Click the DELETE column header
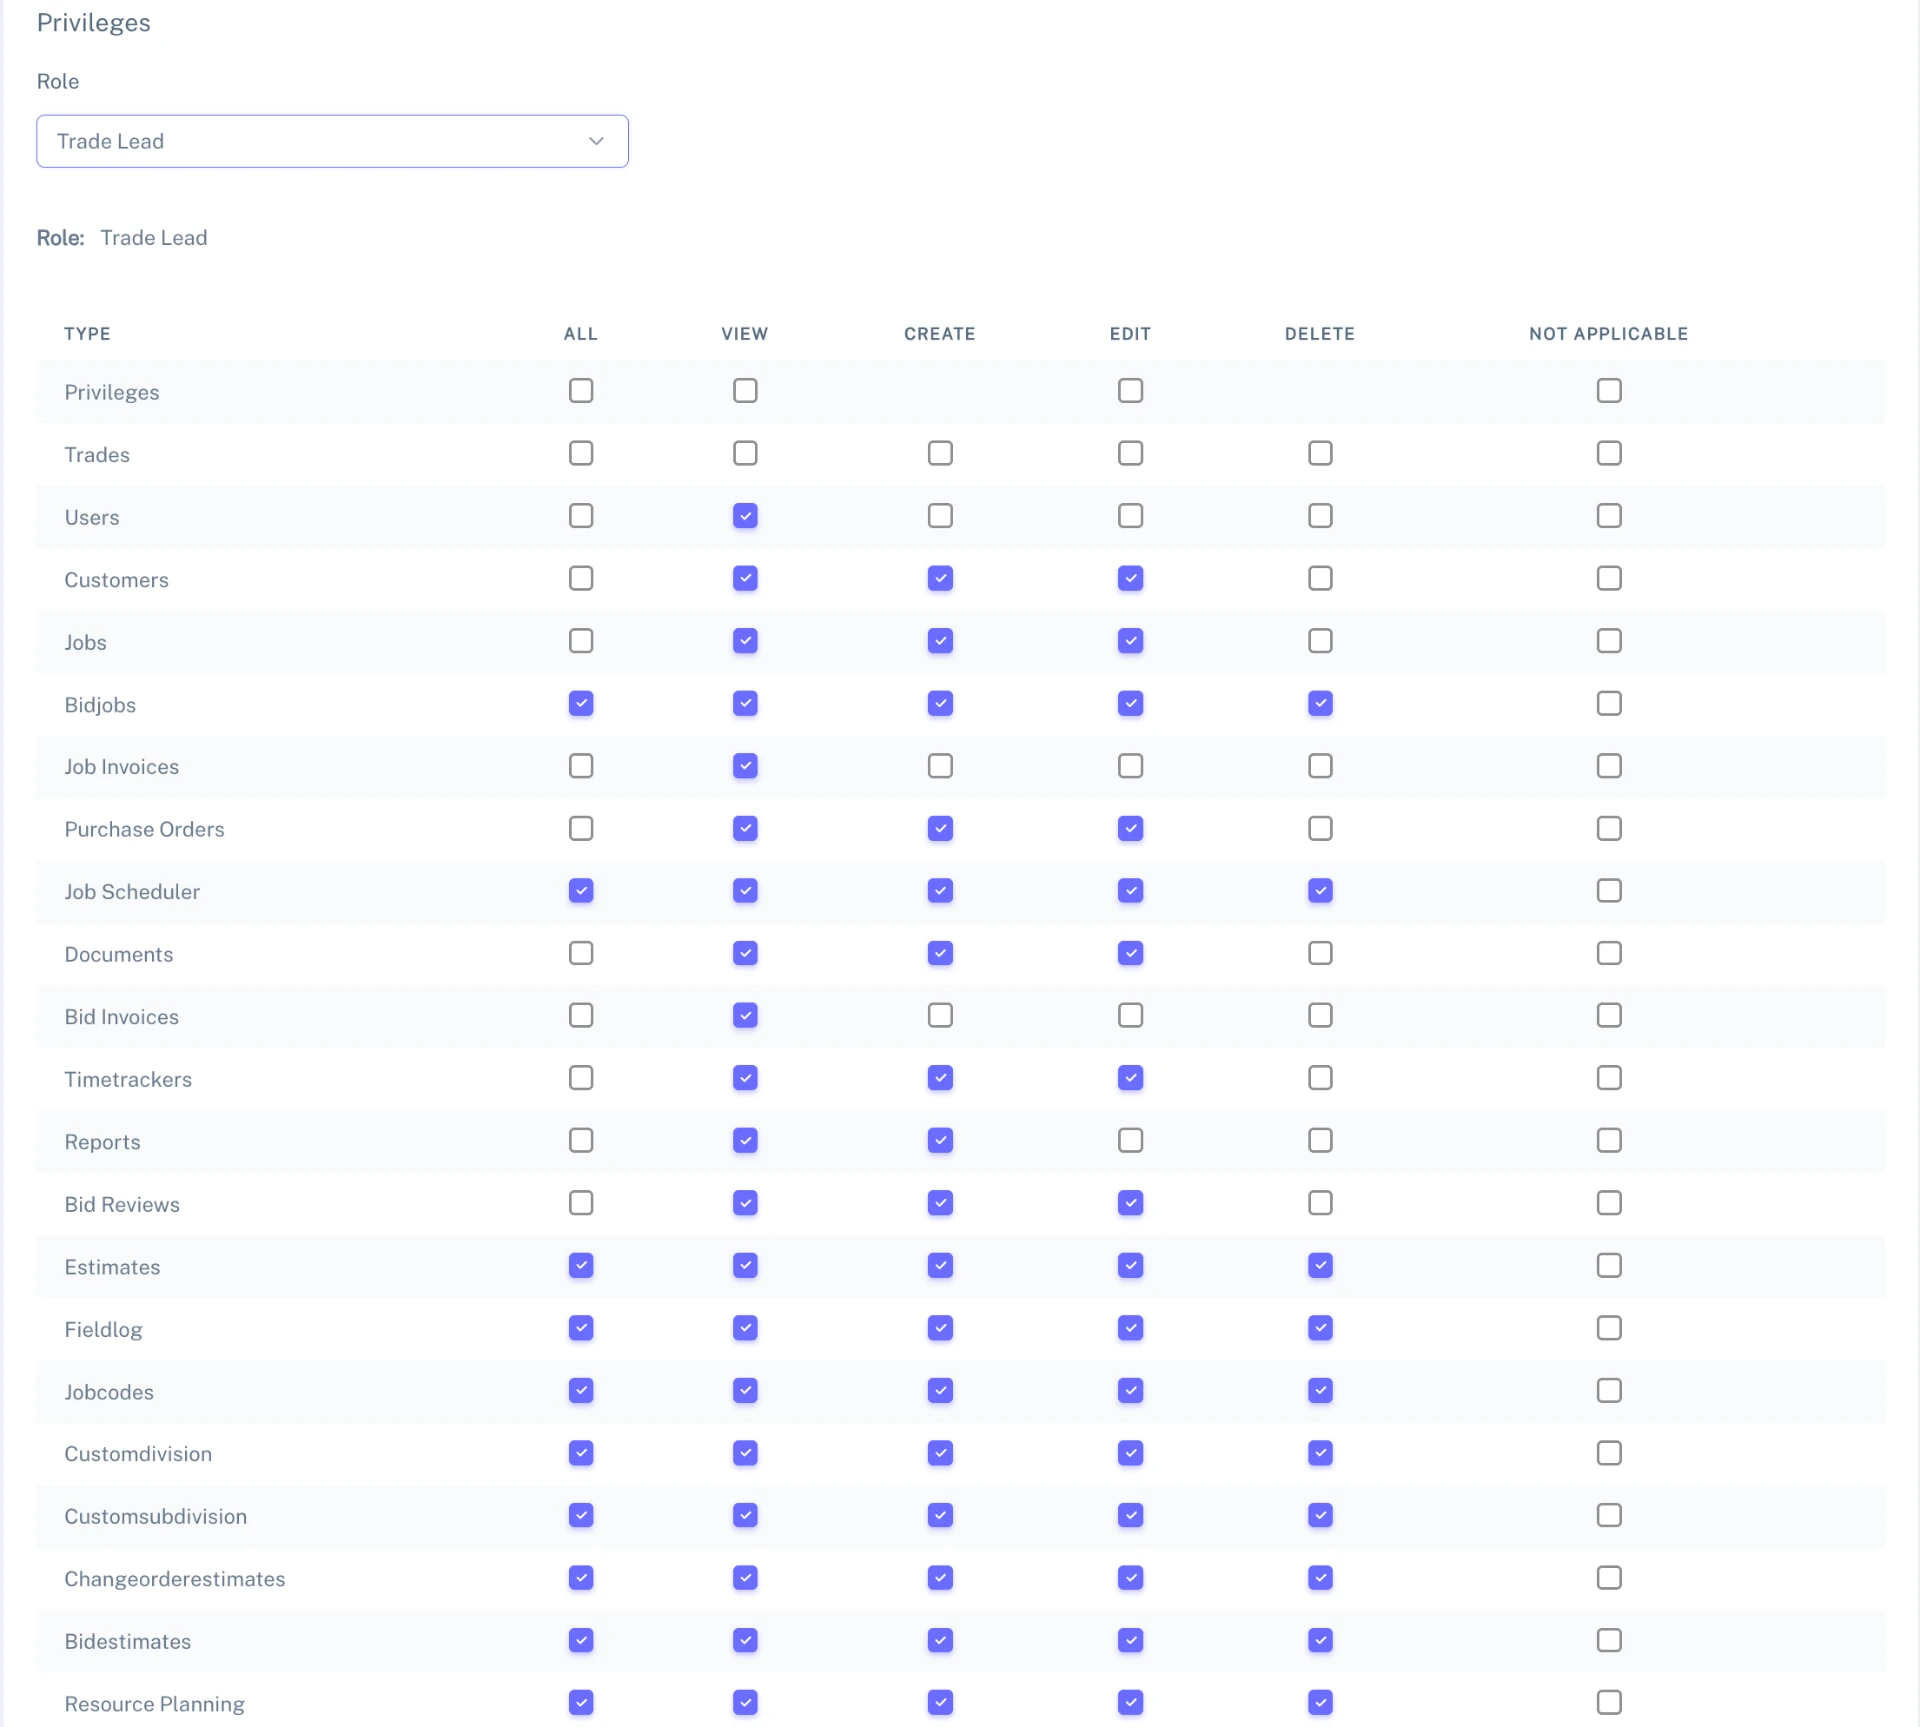The width and height of the screenshot is (1920, 1727). (x=1320, y=334)
